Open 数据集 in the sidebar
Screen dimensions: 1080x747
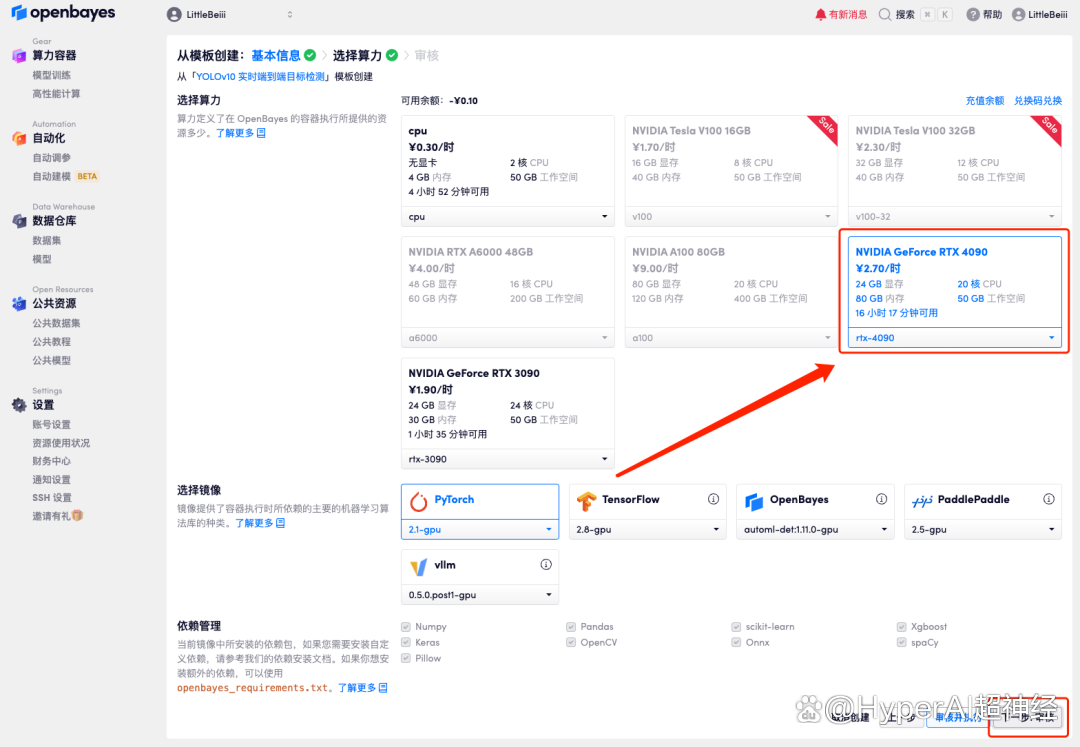point(46,241)
